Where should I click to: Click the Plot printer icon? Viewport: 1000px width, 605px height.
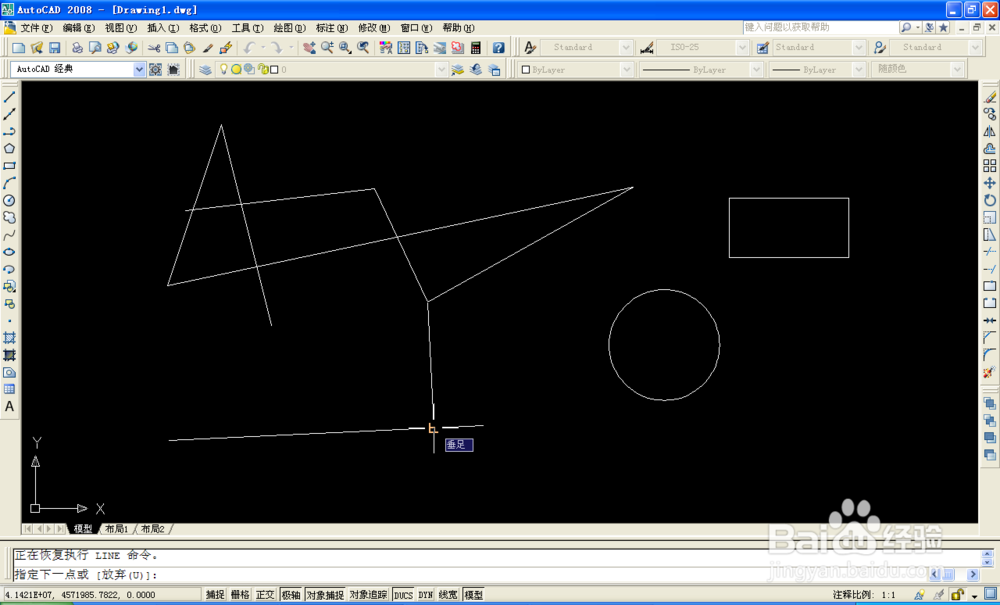pos(77,48)
